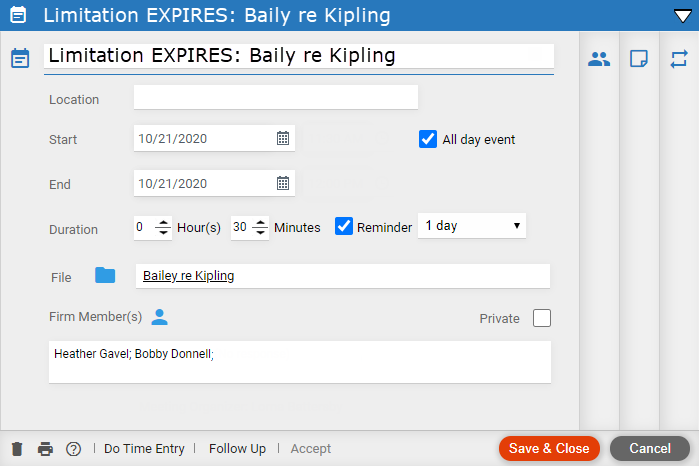This screenshot has height=466, width=699.
Task: Open Start date calendar picker
Action: tap(283, 138)
